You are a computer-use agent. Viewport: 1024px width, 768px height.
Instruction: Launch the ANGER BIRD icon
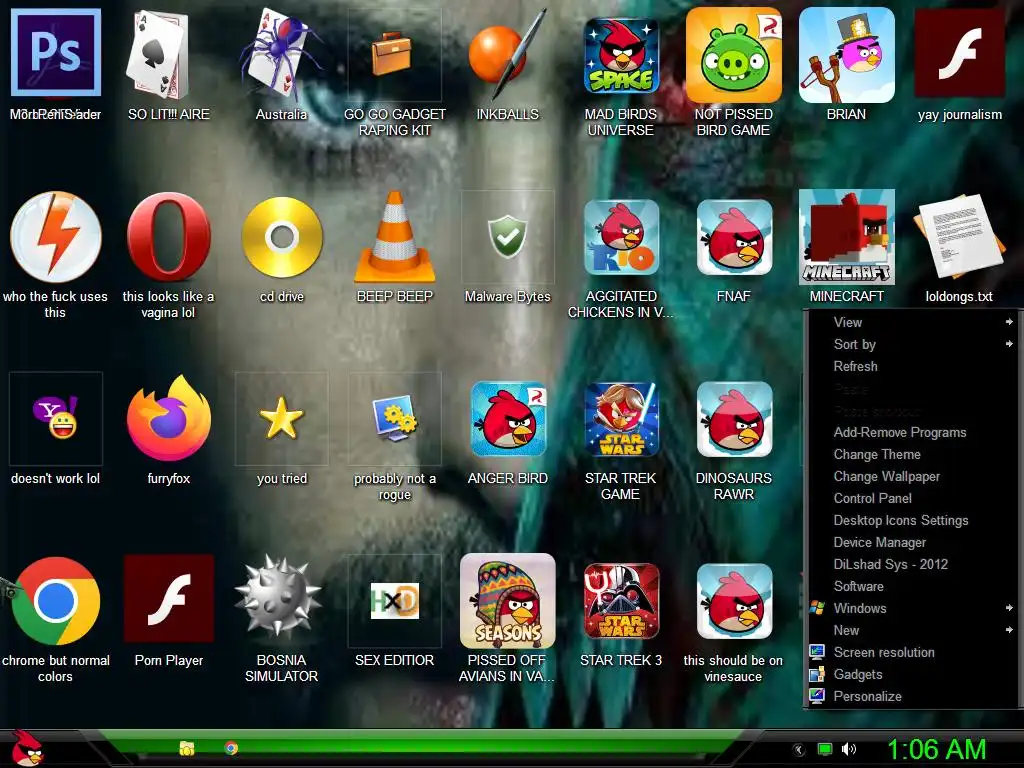coord(508,419)
